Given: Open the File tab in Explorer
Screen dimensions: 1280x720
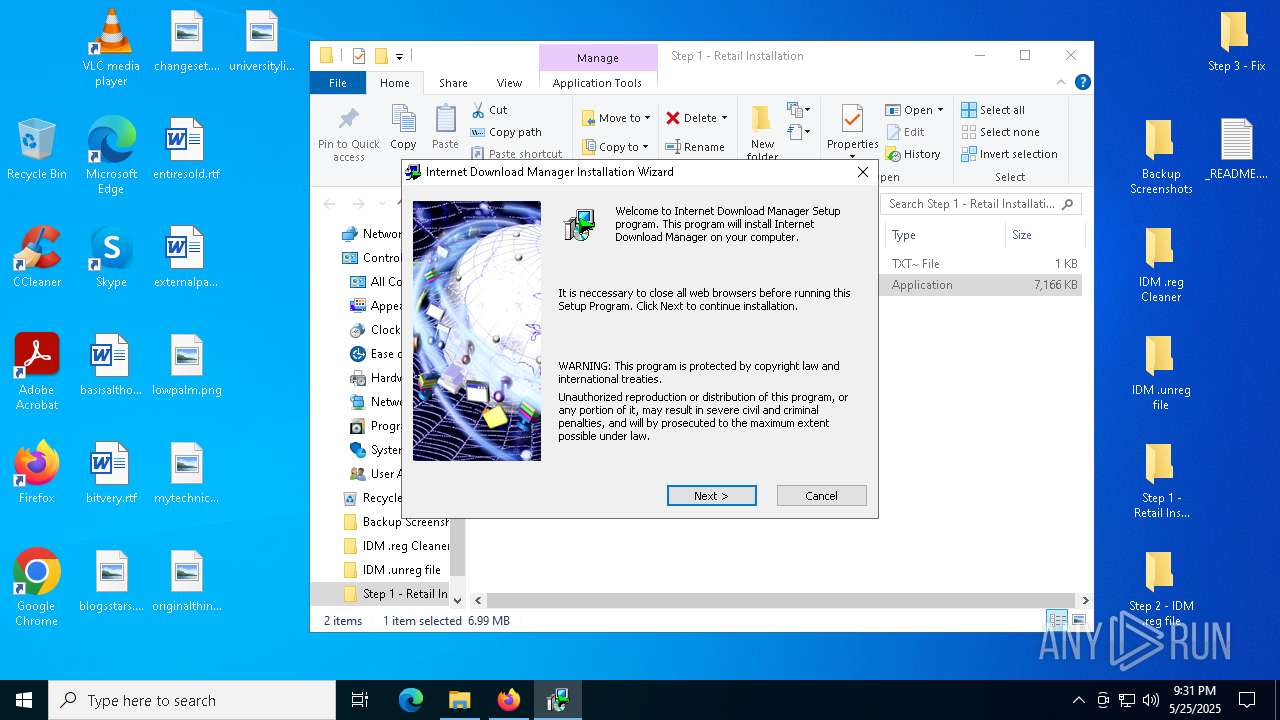Looking at the screenshot, I should (x=338, y=83).
